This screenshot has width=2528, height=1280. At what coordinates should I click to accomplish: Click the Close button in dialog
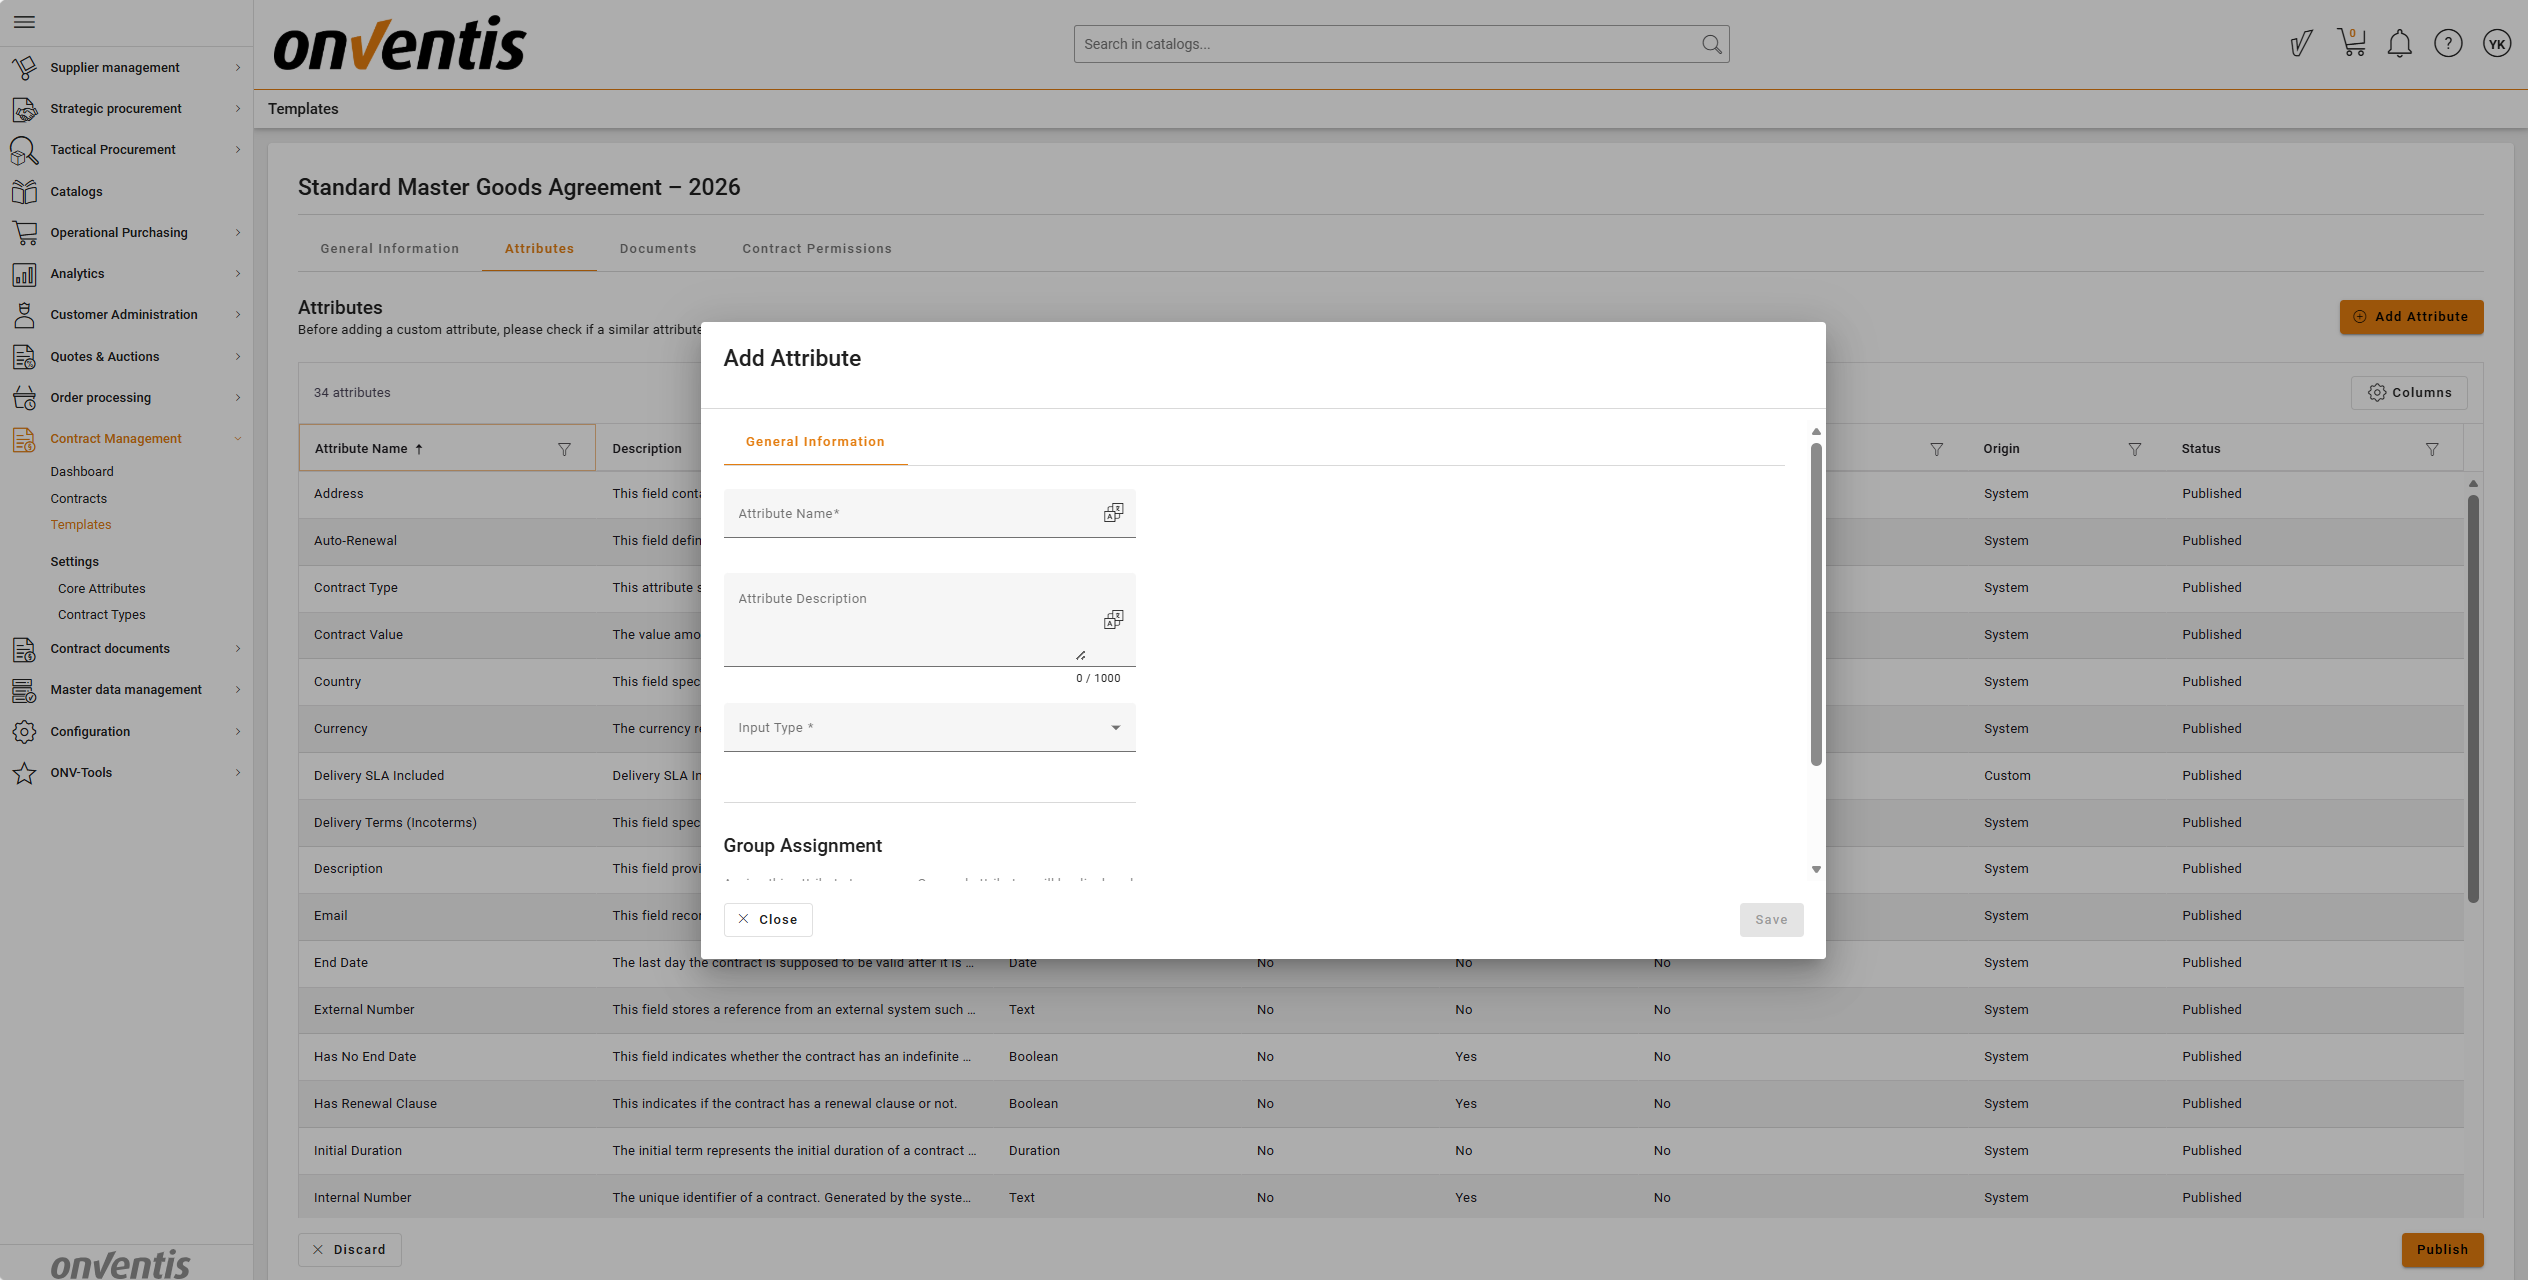768,920
